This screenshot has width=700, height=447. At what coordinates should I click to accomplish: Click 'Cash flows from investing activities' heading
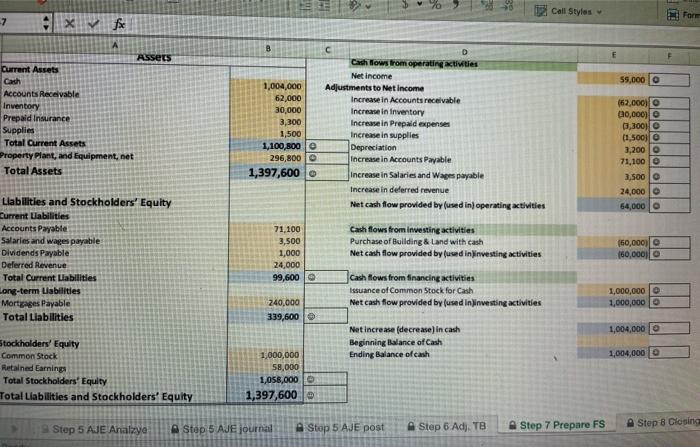coord(412,230)
